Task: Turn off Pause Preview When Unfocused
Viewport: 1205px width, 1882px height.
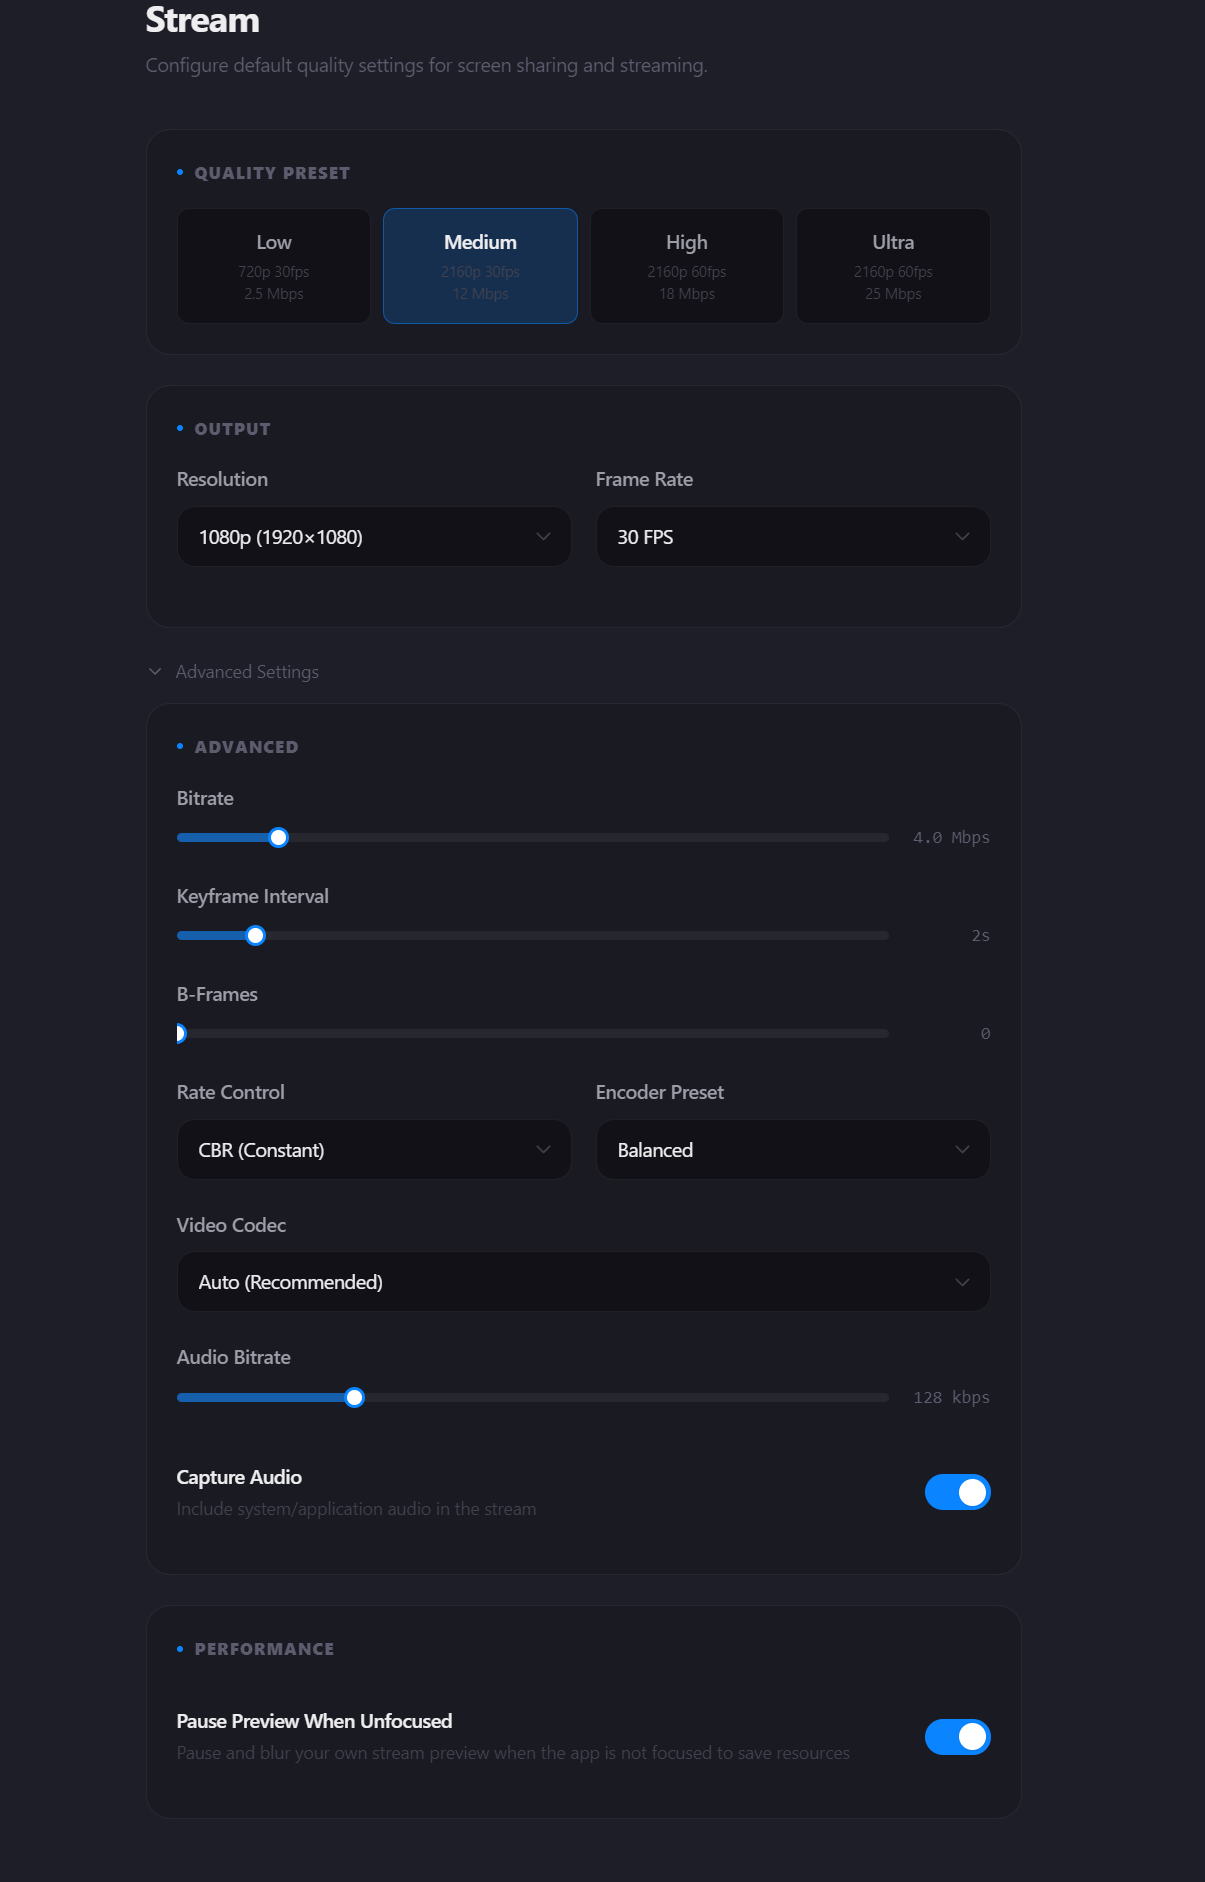Action: tap(957, 1737)
